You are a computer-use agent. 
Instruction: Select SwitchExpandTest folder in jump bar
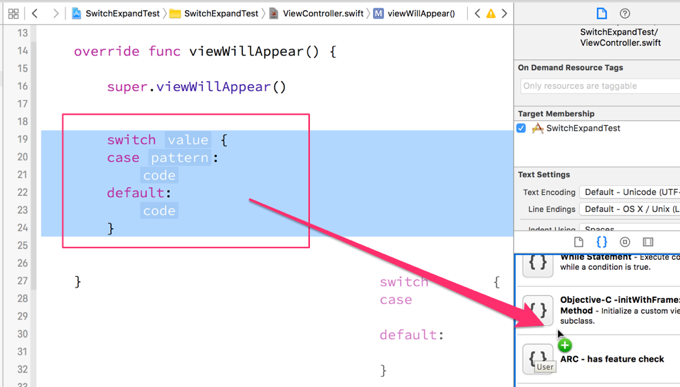tap(214, 13)
